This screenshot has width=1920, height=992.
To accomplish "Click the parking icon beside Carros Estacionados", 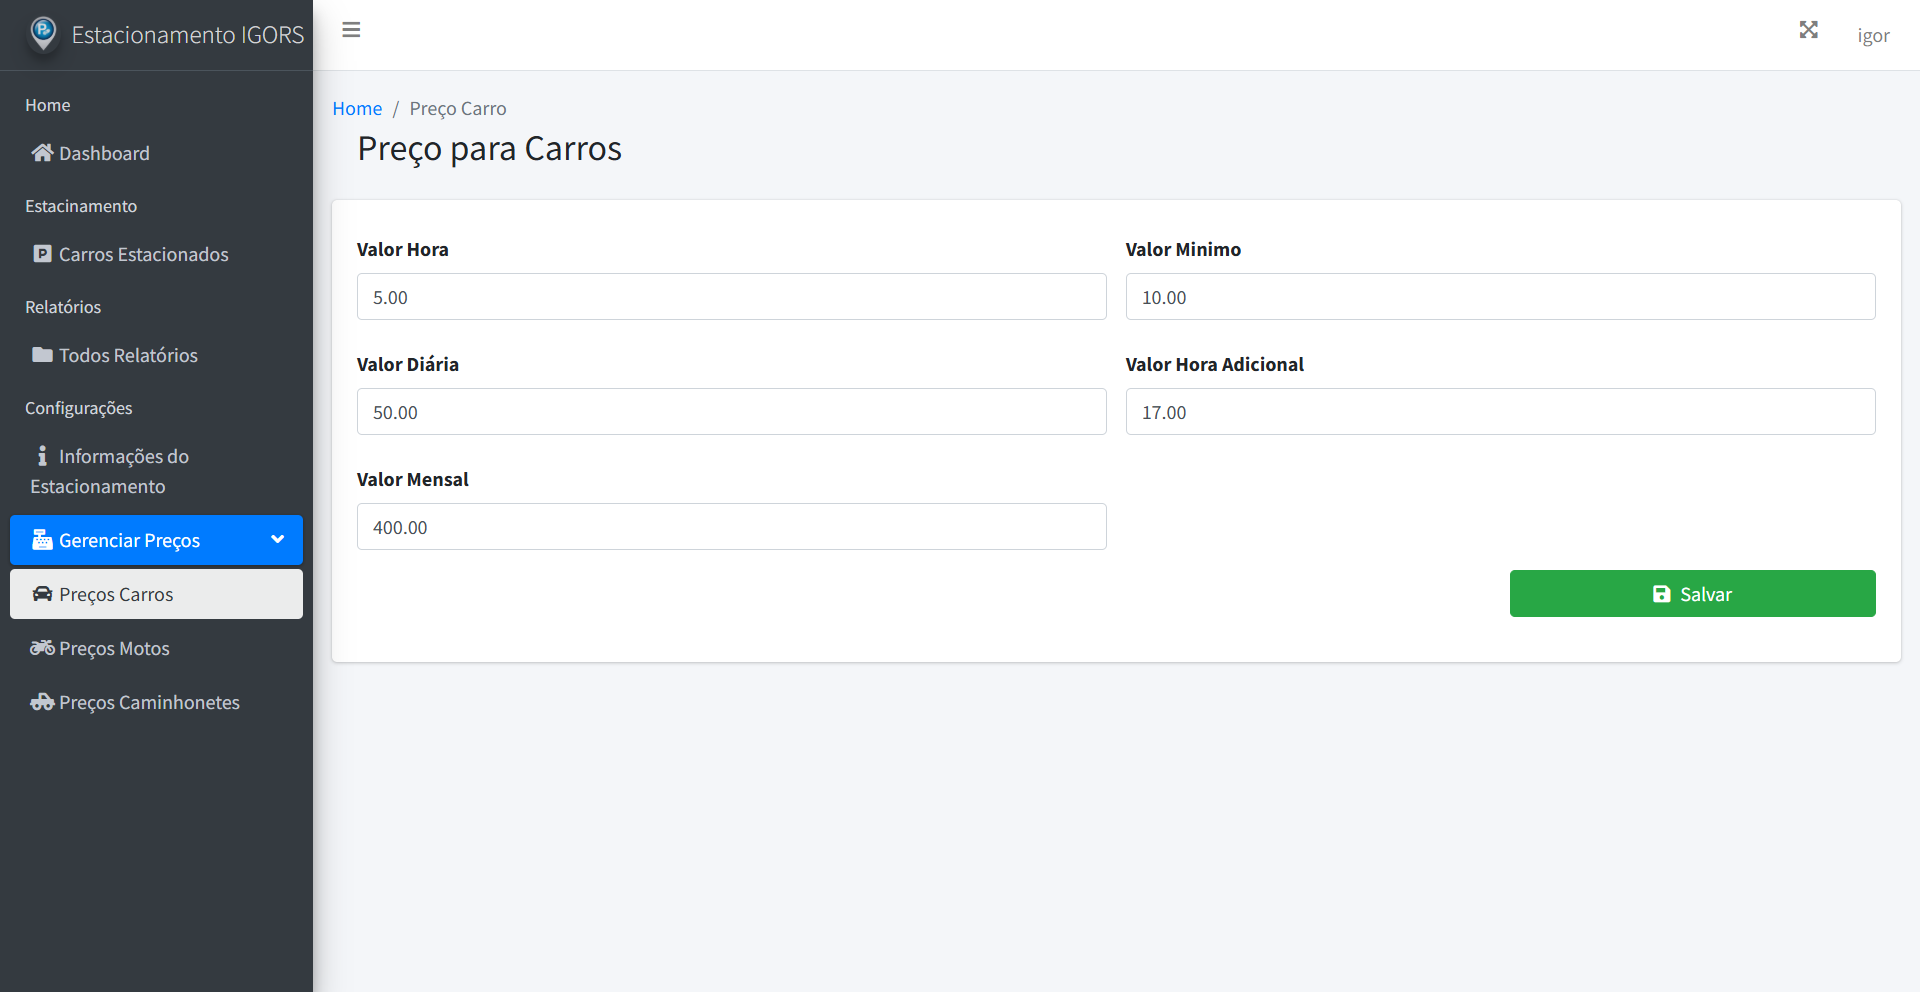I will [x=42, y=253].
